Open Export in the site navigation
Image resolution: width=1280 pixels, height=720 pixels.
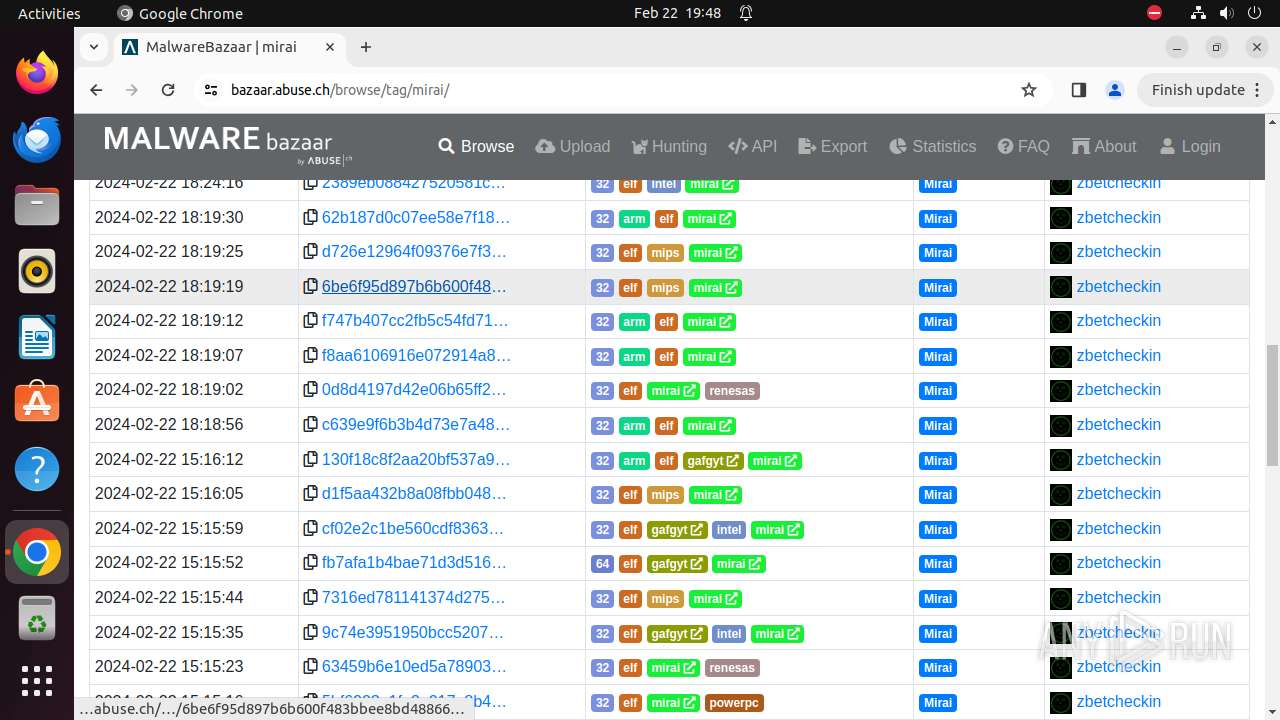tap(833, 146)
